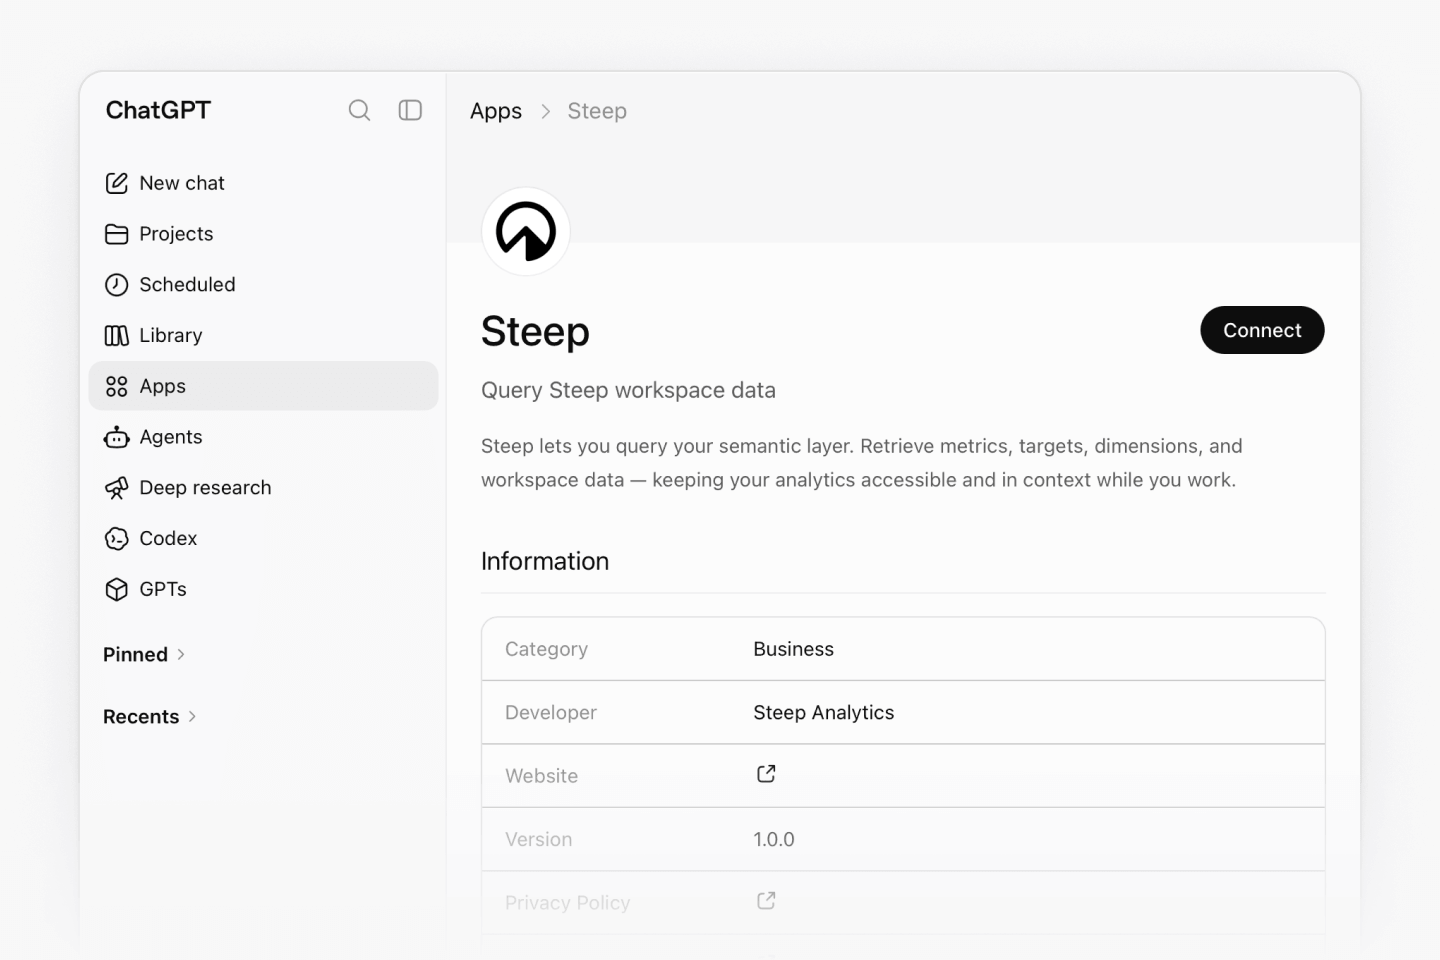Click the Apps grid icon
Viewport: 1440px width, 960px height.
(117, 386)
